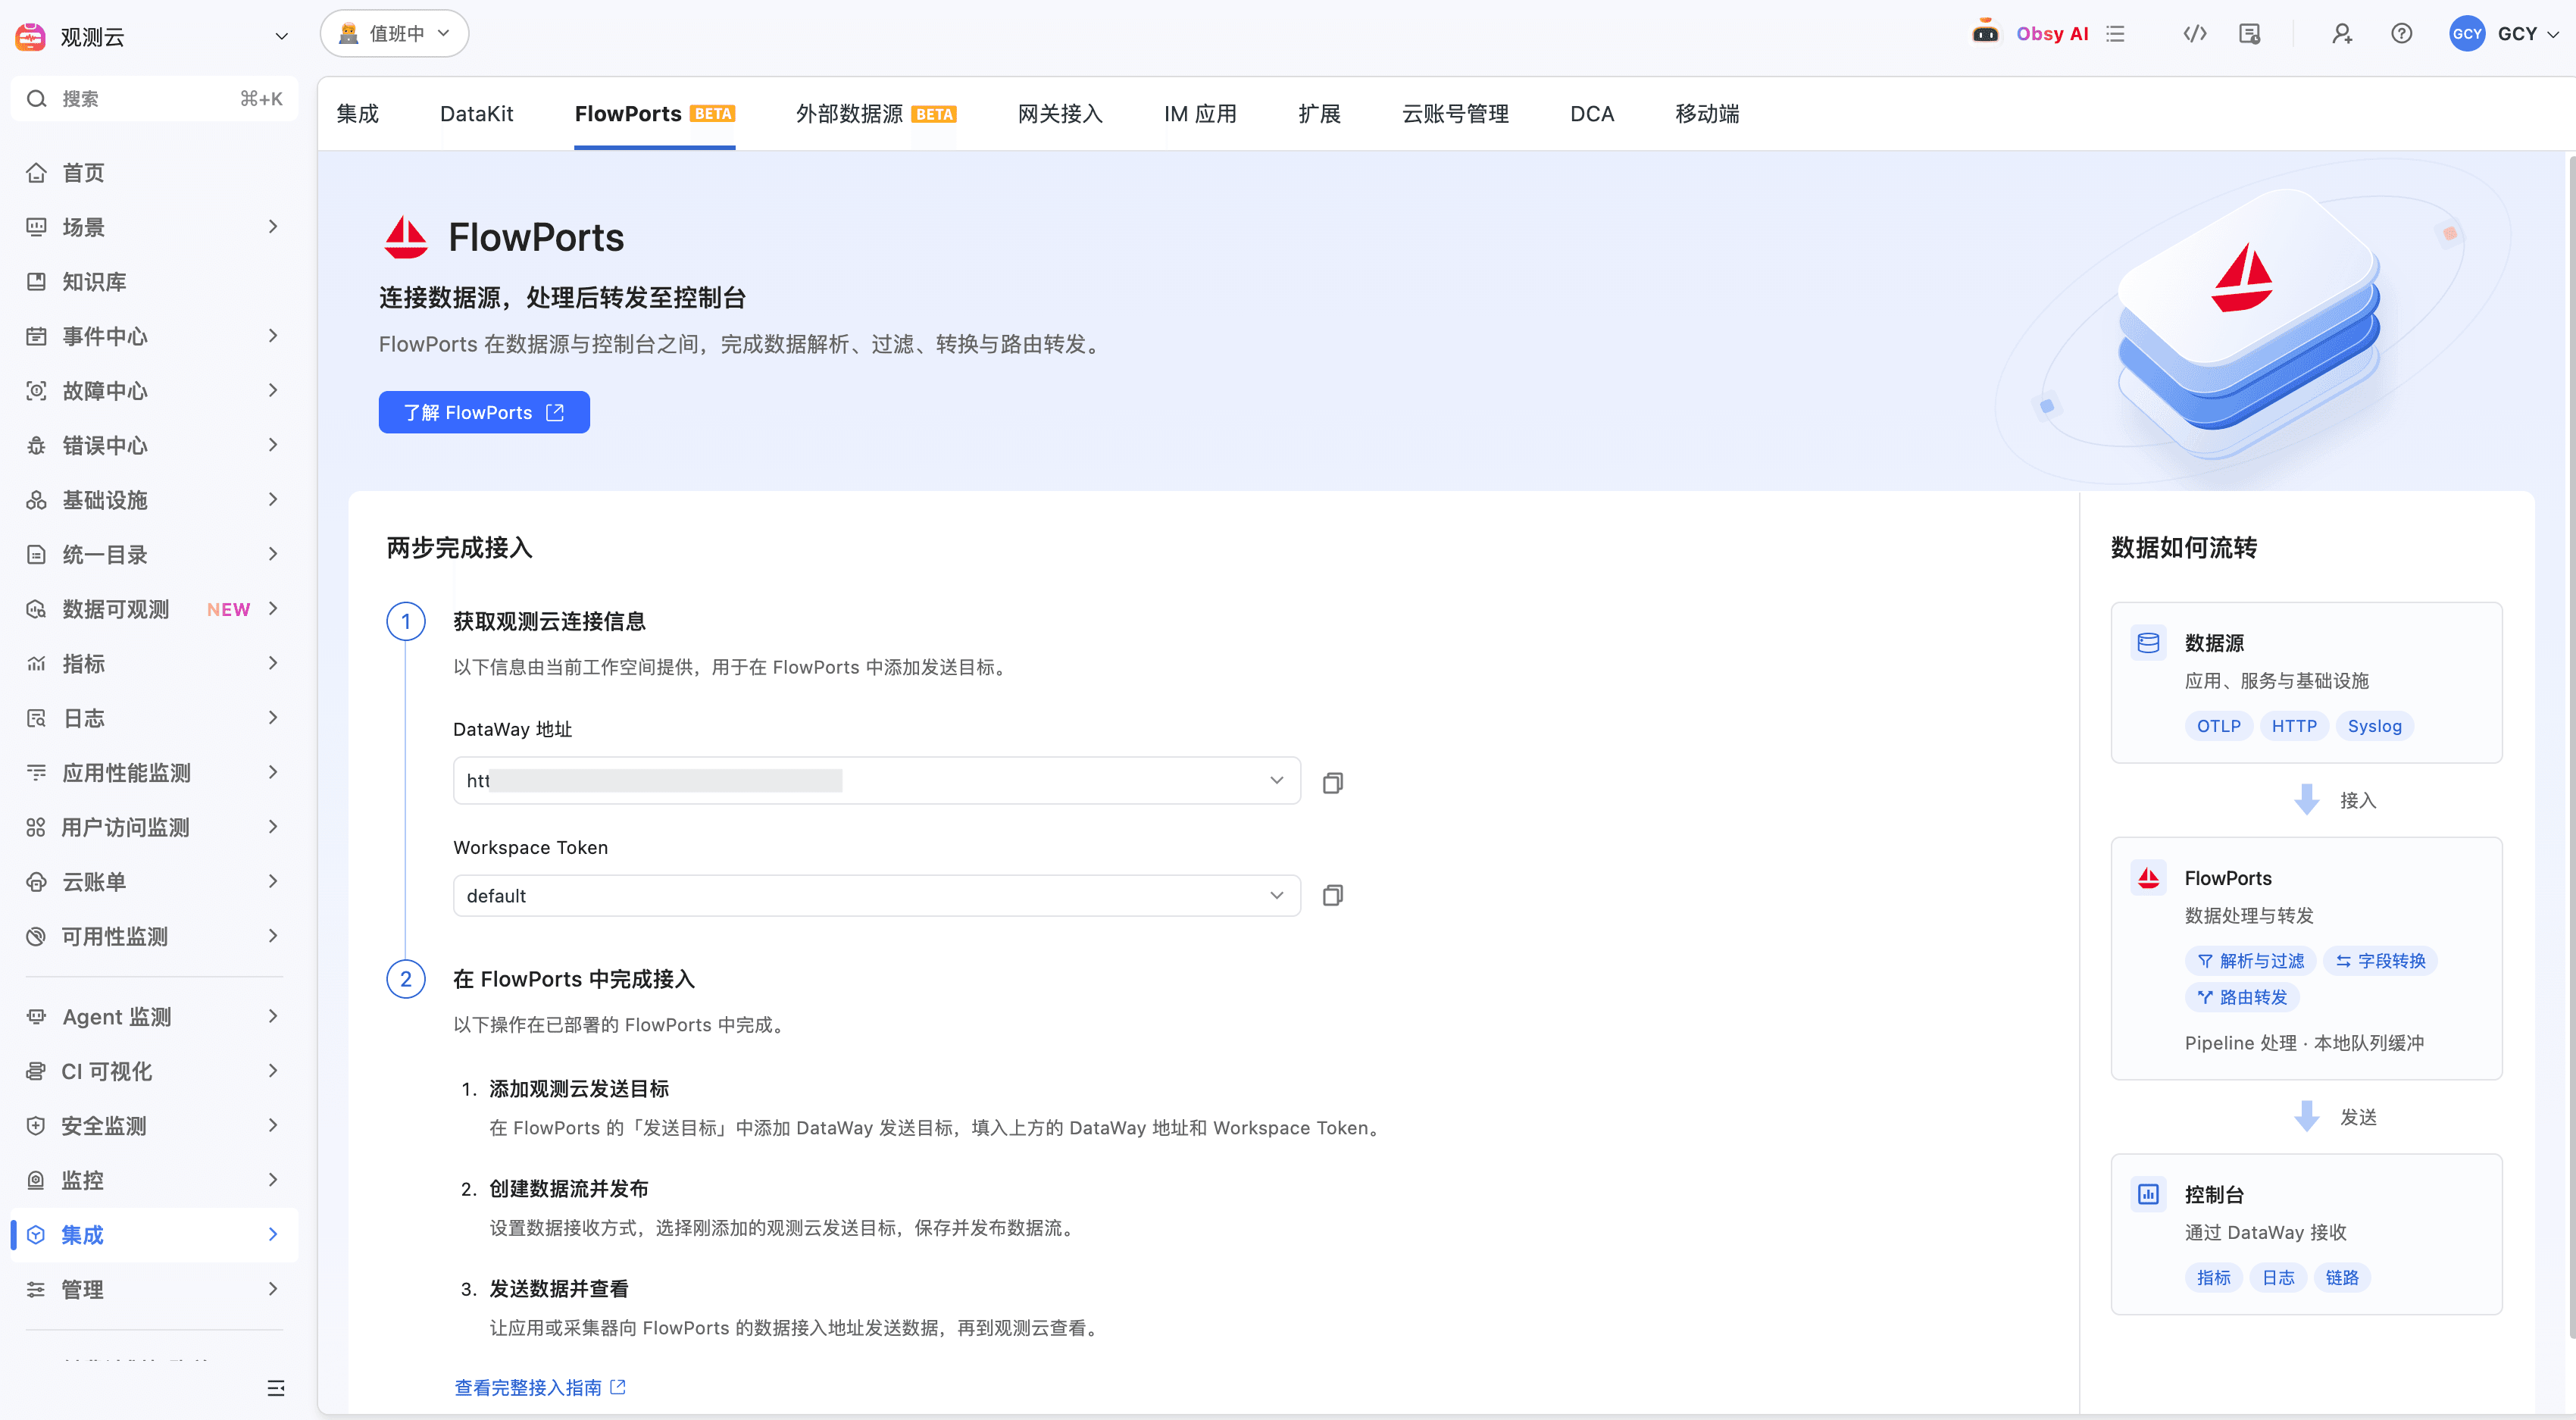Click the 链路 tag under 控制台
This screenshot has width=2576, height=1420.
pos(2342,1278)
